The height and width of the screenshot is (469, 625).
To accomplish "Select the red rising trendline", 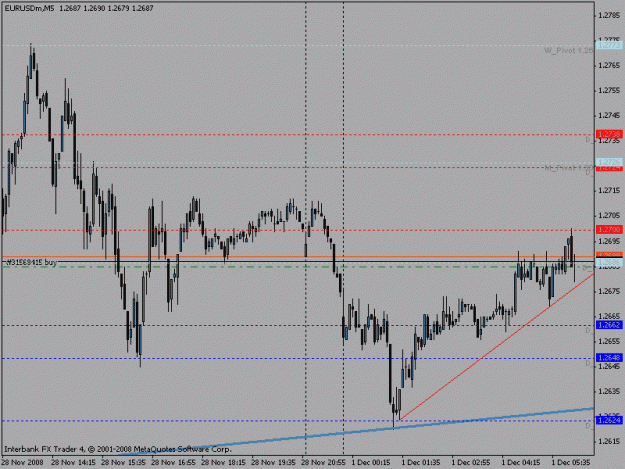I will tap(496, 347).
